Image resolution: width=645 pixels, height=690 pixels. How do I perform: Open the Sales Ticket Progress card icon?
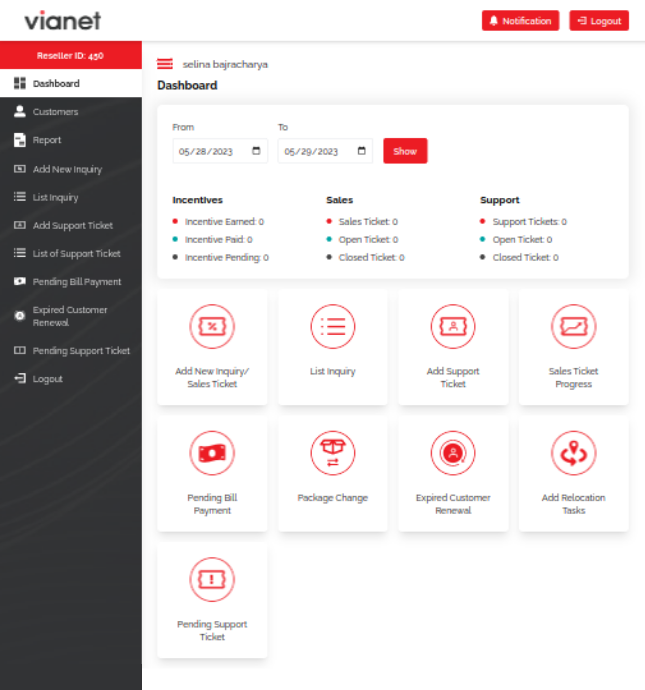[x=573, y=326]
